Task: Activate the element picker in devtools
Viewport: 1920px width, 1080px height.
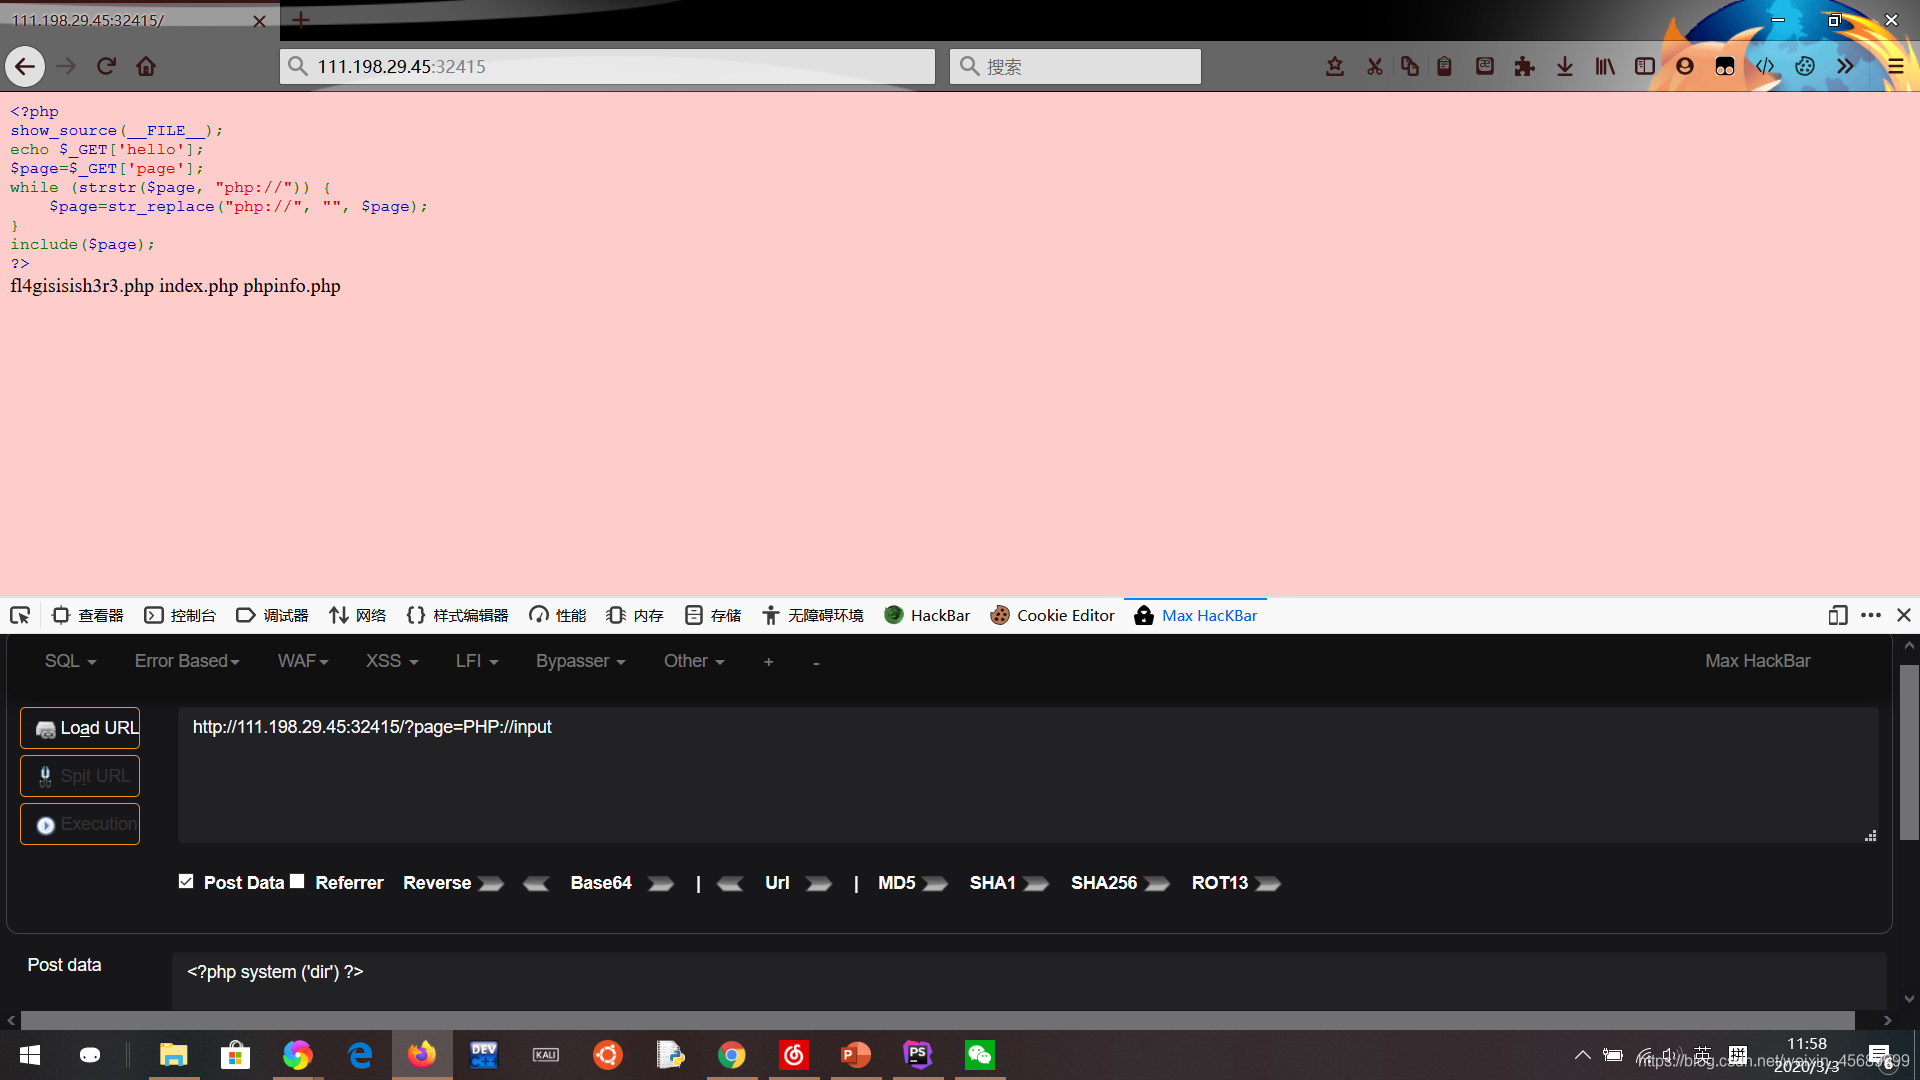Action: pos(20,615)
